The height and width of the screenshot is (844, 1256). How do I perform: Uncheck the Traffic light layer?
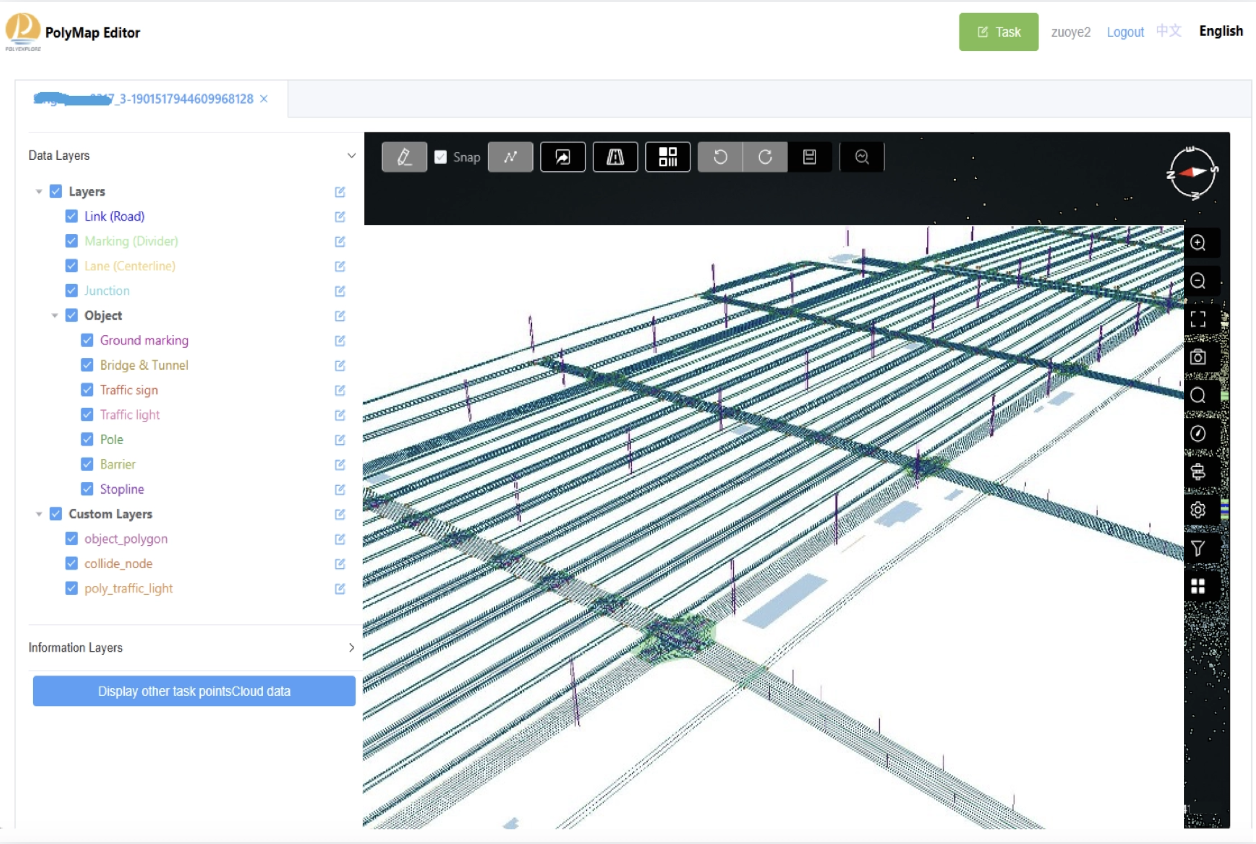tap(87, 415)
